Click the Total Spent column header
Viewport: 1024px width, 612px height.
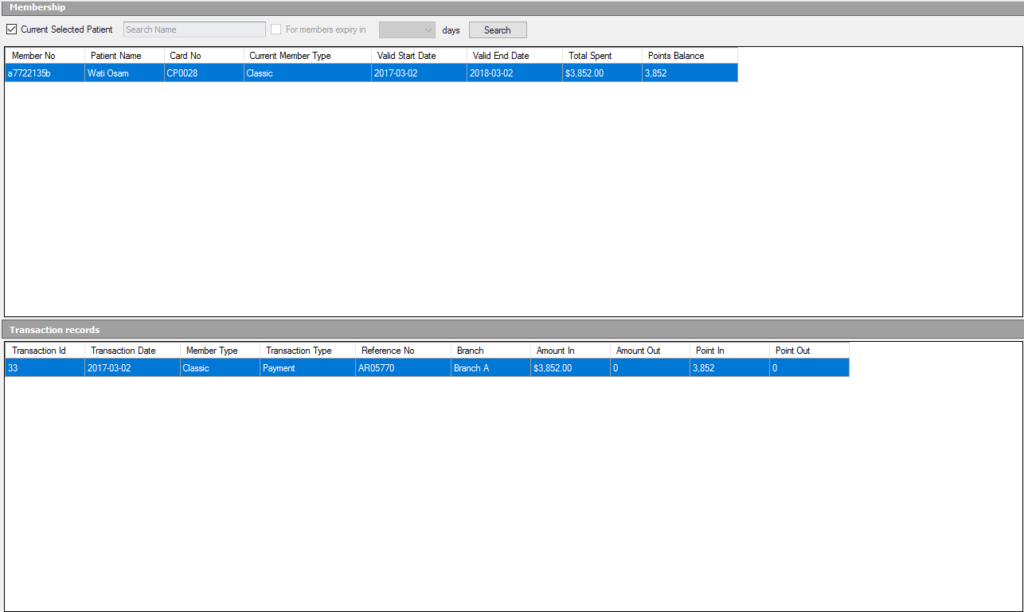603,56
